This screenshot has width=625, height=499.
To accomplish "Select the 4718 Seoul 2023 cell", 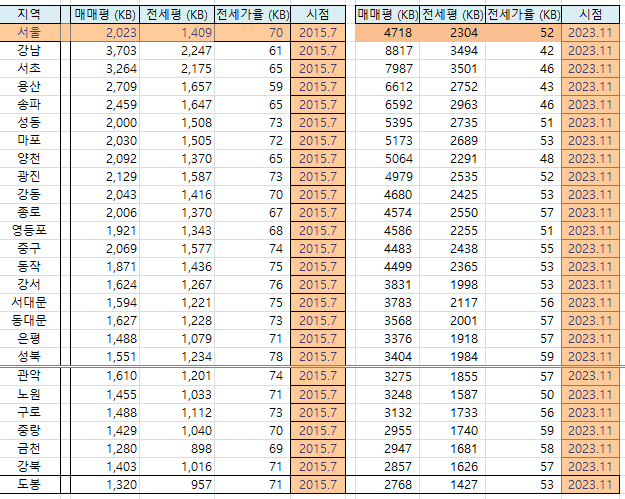I will point(387,33).
